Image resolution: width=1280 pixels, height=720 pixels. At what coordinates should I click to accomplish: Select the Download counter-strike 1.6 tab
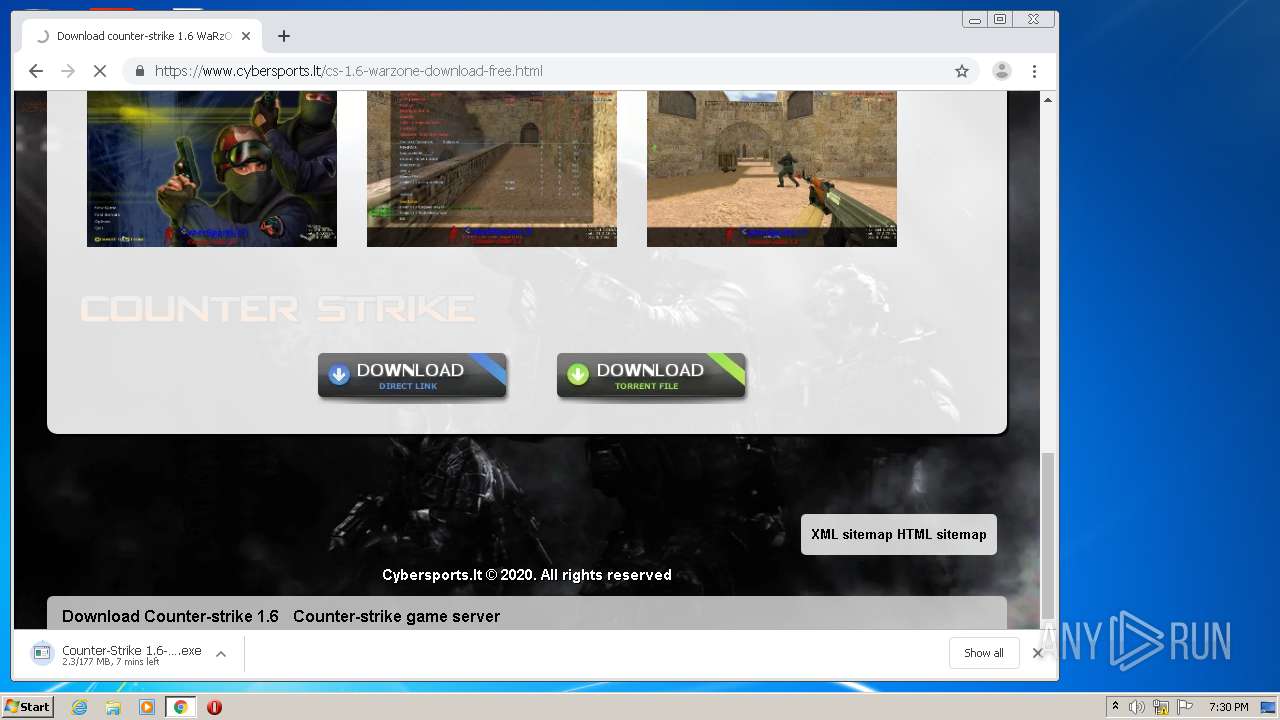142,36
